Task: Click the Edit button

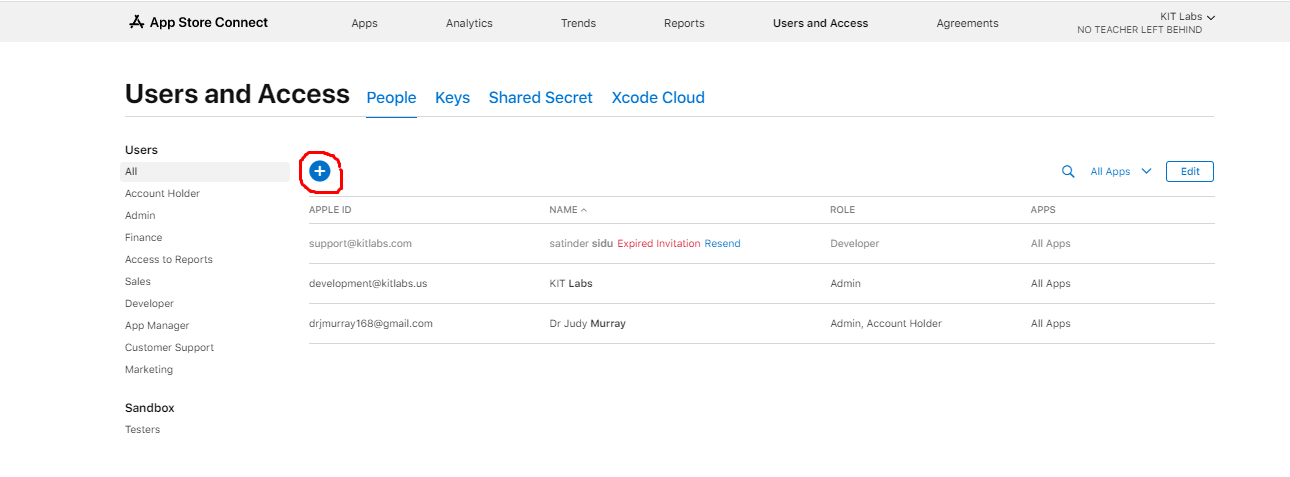Action: click(1190, 172)
